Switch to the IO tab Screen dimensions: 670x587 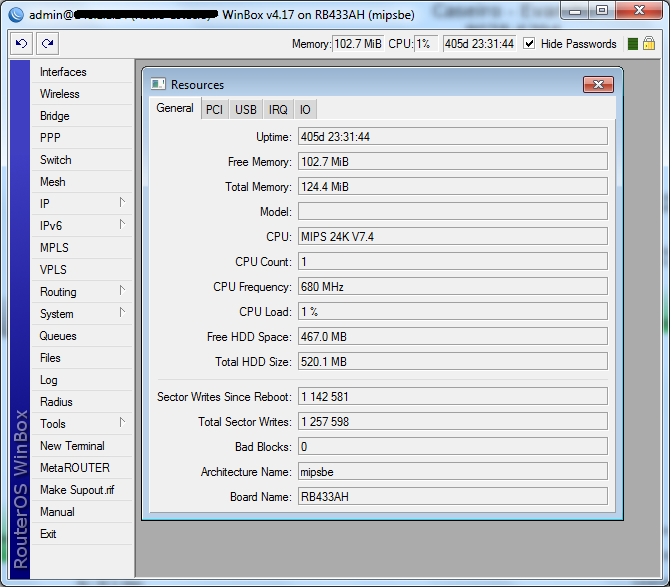point(305,110)
